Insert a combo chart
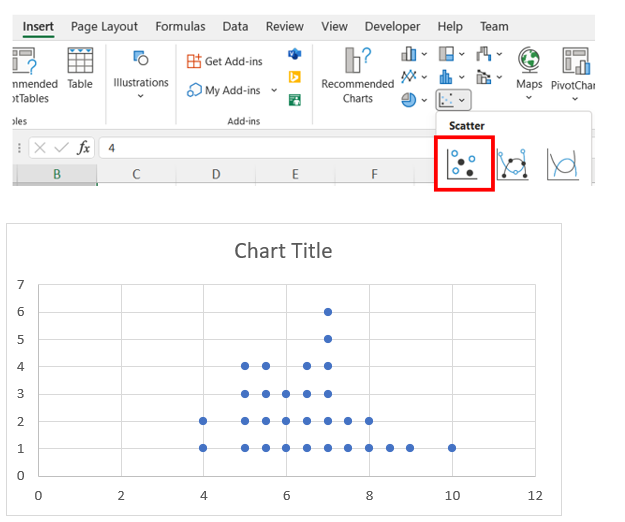The width and height of the screenshot is (625, 522). pyautogui.click(x=483, y=77)
